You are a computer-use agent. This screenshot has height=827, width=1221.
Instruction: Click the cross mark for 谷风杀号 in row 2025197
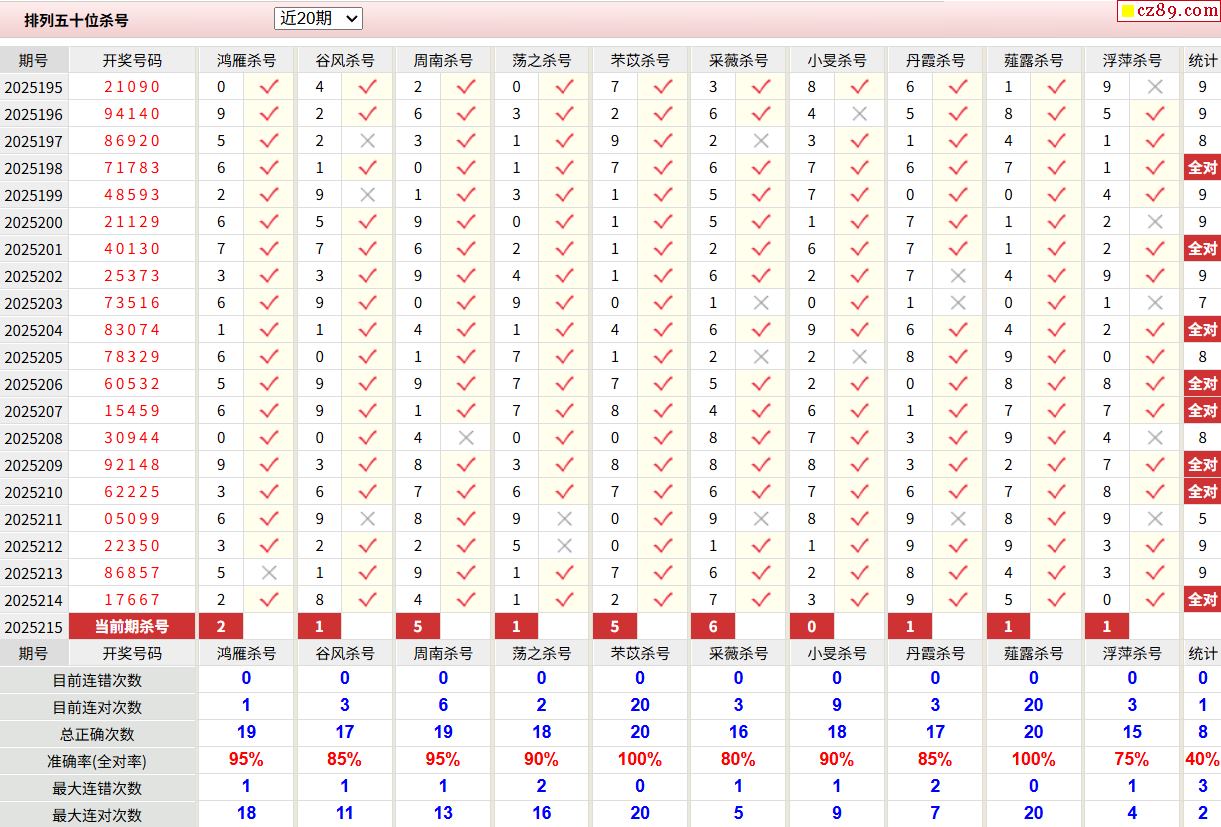coord(367,141)
